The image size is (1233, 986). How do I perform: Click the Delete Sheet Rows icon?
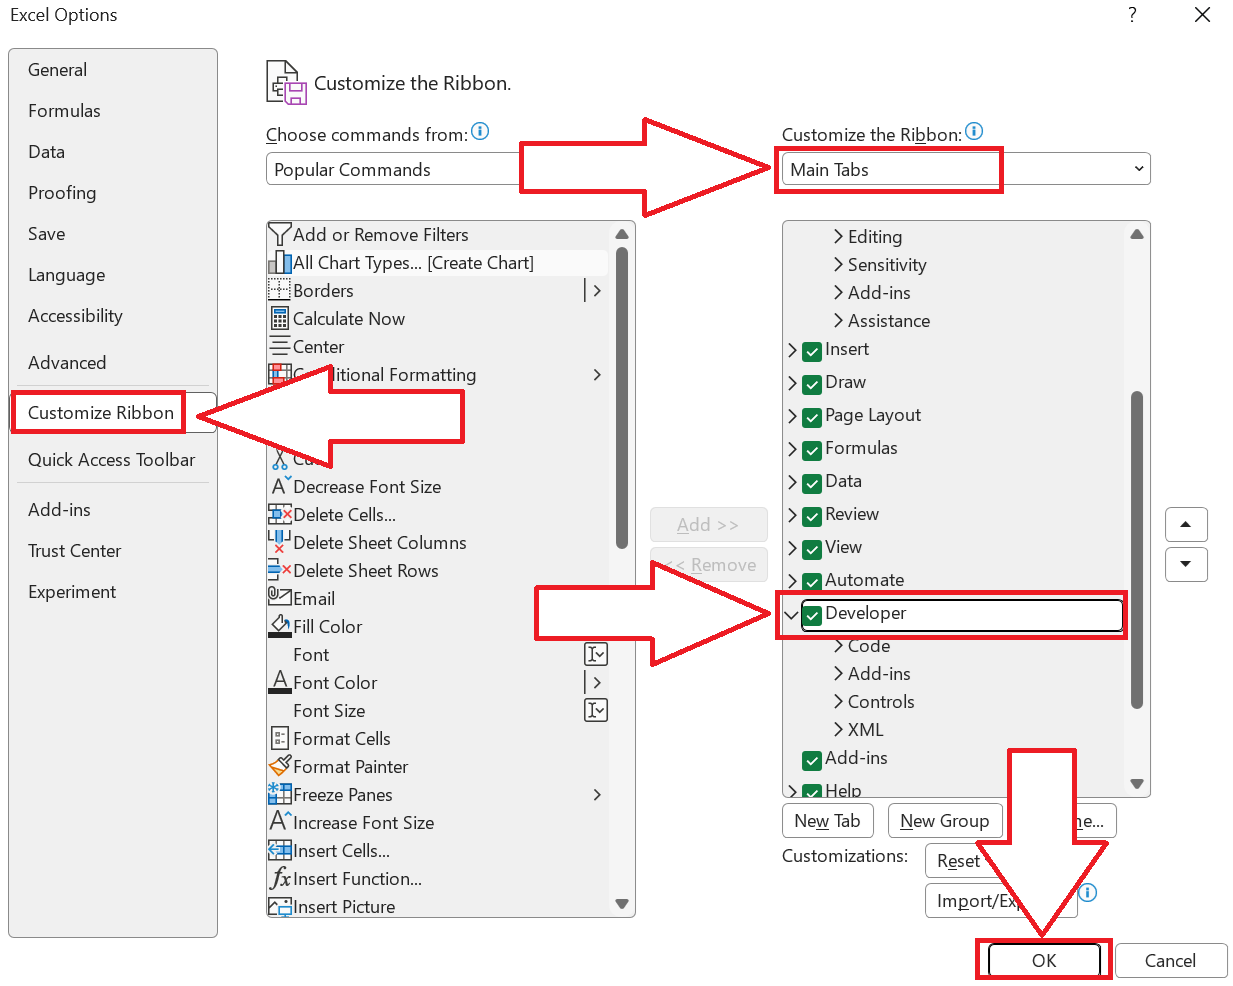pyautogui.click(x=280, y=571)
